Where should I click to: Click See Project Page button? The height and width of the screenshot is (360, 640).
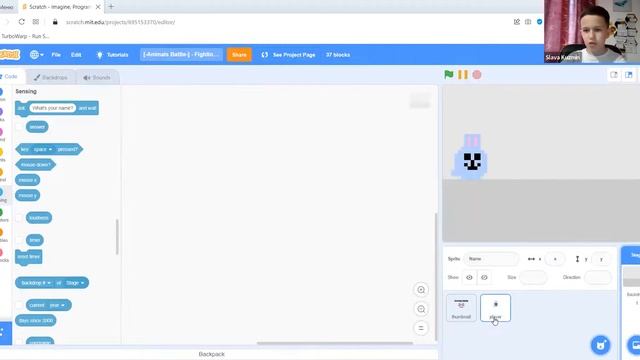coord(289,55)
